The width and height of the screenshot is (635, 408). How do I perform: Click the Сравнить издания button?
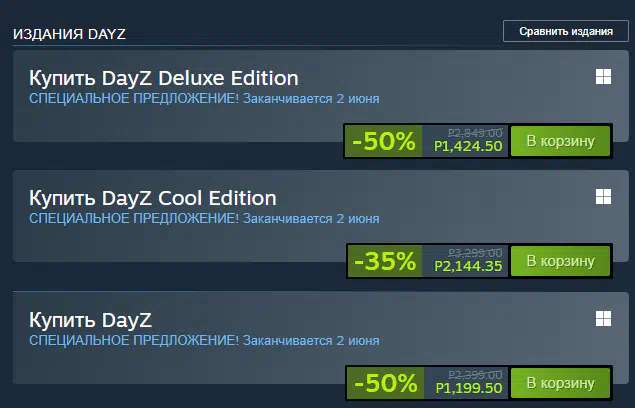click(x=566, y=31)
